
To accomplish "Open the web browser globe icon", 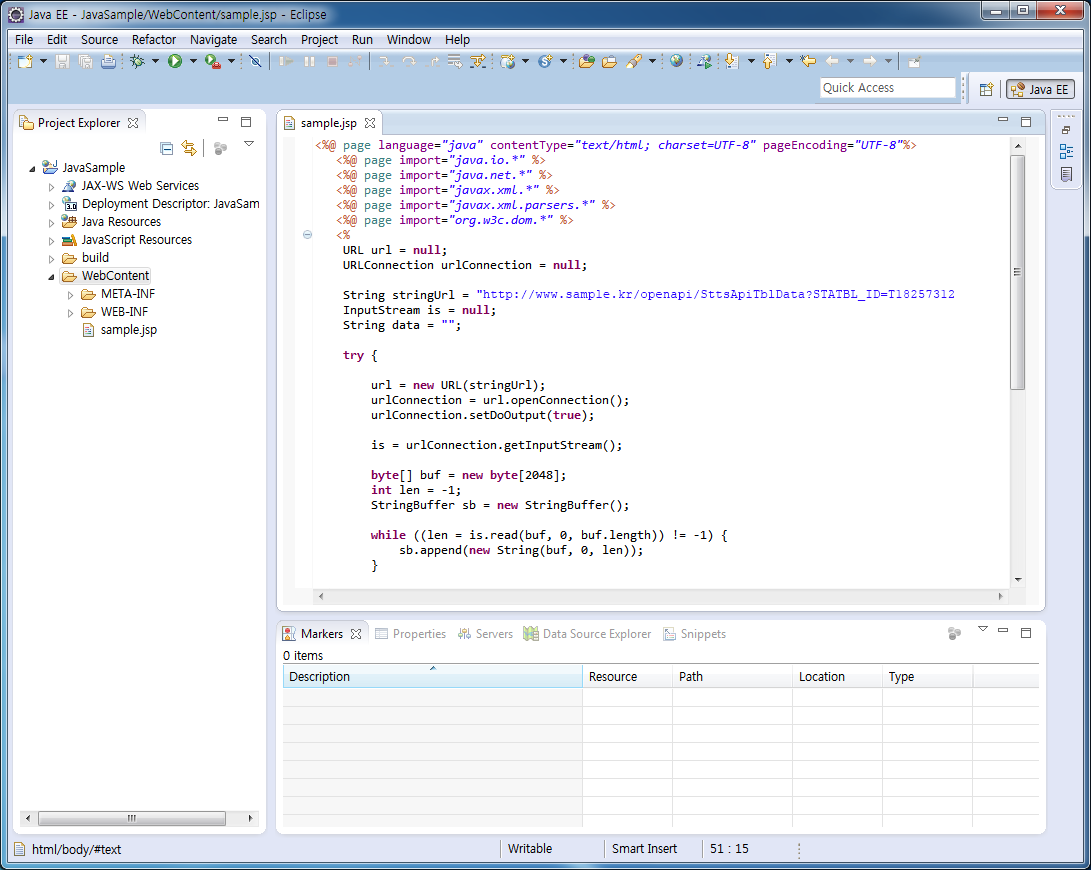I will [x=677, y=62].
